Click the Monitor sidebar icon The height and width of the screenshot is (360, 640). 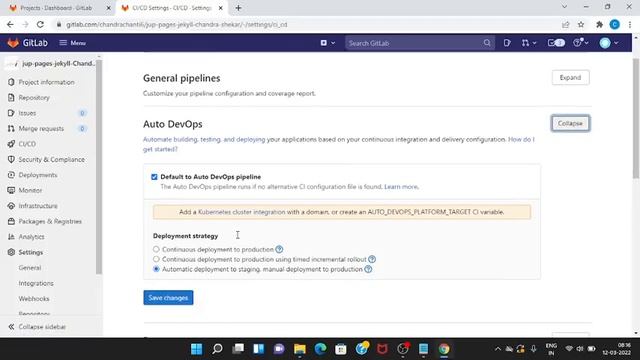[x=11, y=191]
